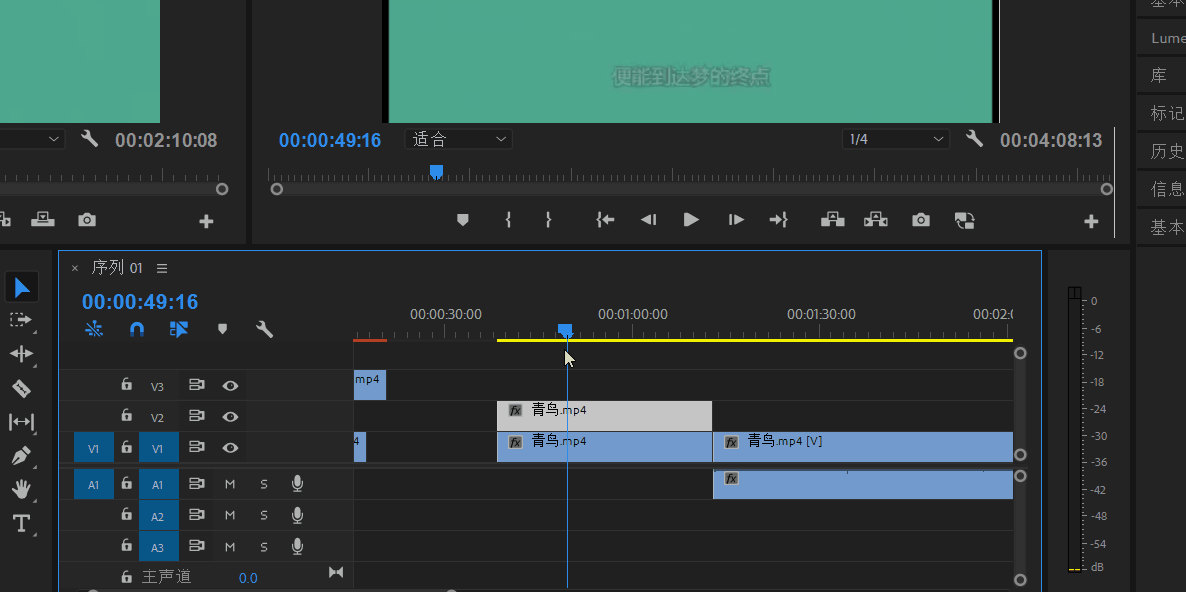Step back one frame
The image size is (1186, 592).
[x=648, y=220]
